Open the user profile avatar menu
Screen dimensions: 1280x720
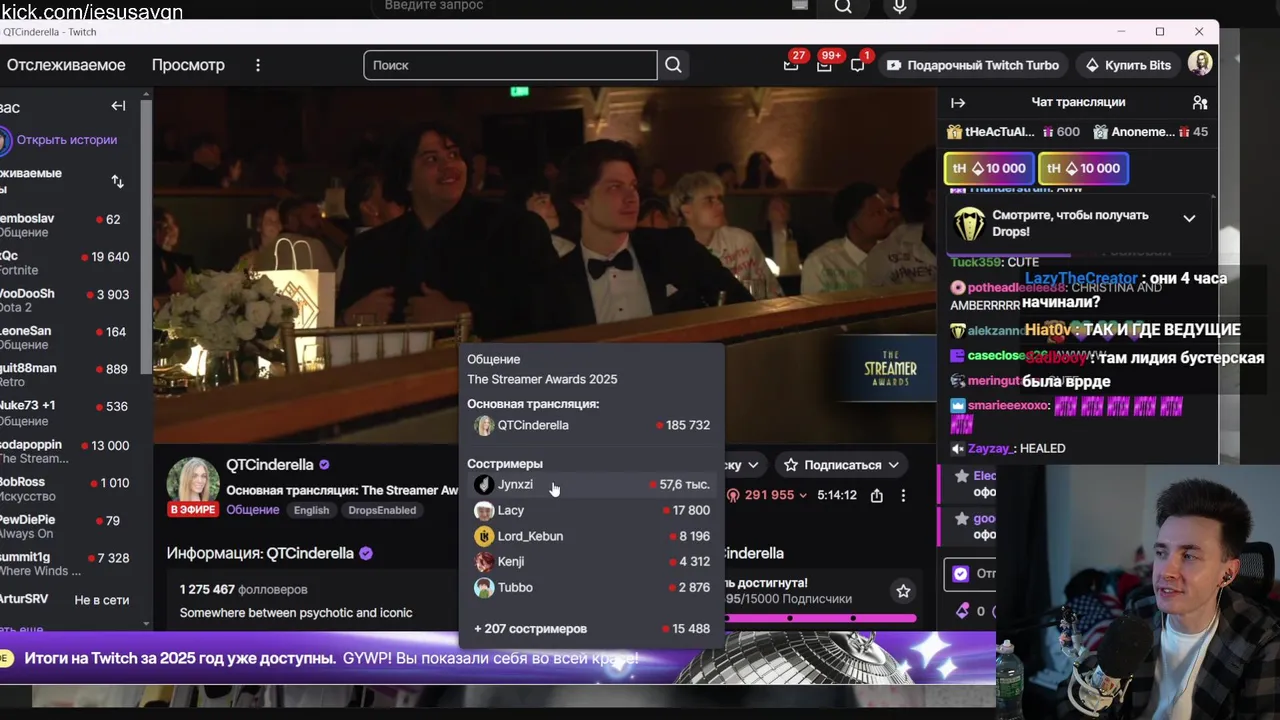[1200, 64]
